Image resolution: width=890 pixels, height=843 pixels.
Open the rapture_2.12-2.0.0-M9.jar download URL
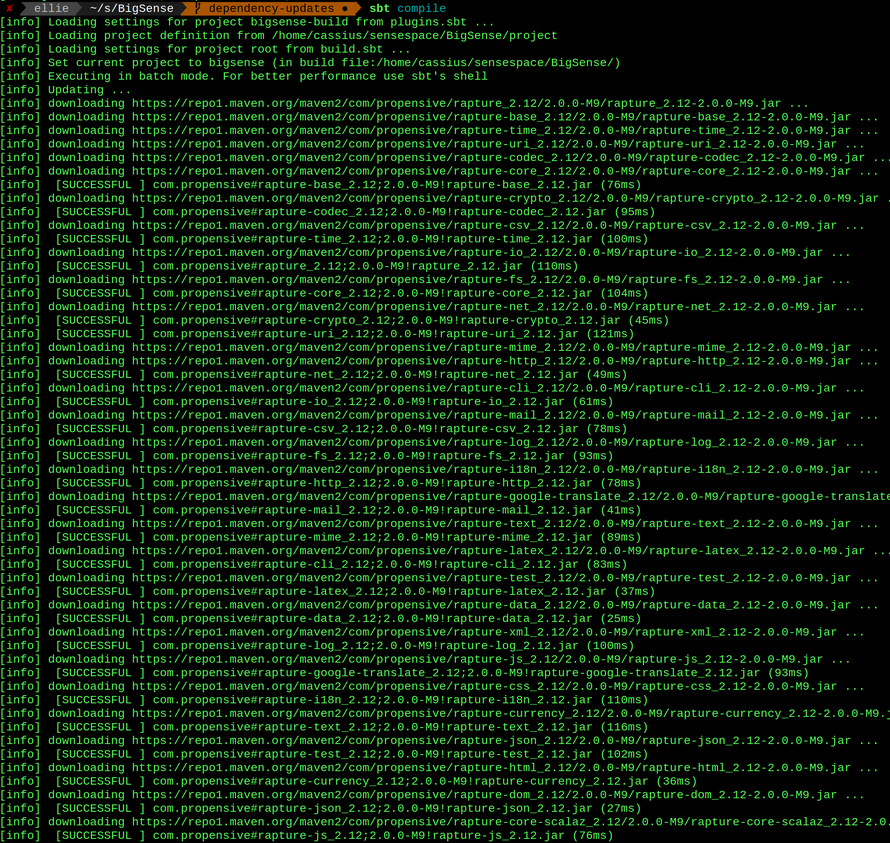point(457,103)
